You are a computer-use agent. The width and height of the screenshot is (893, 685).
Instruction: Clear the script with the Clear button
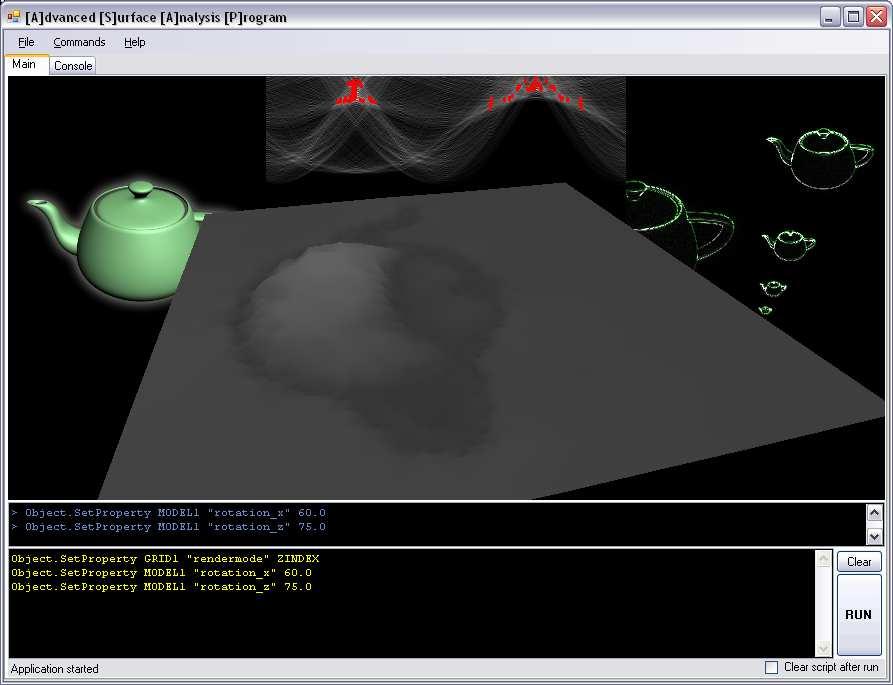(x=859, y=562)
